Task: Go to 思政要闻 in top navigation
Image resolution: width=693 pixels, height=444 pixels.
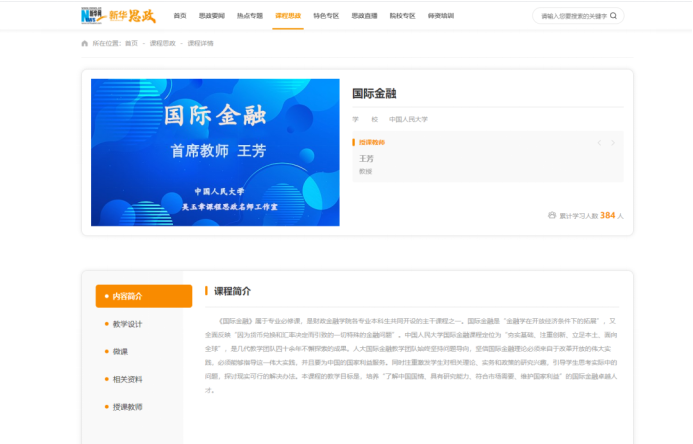Action: [x=212, y=16]
